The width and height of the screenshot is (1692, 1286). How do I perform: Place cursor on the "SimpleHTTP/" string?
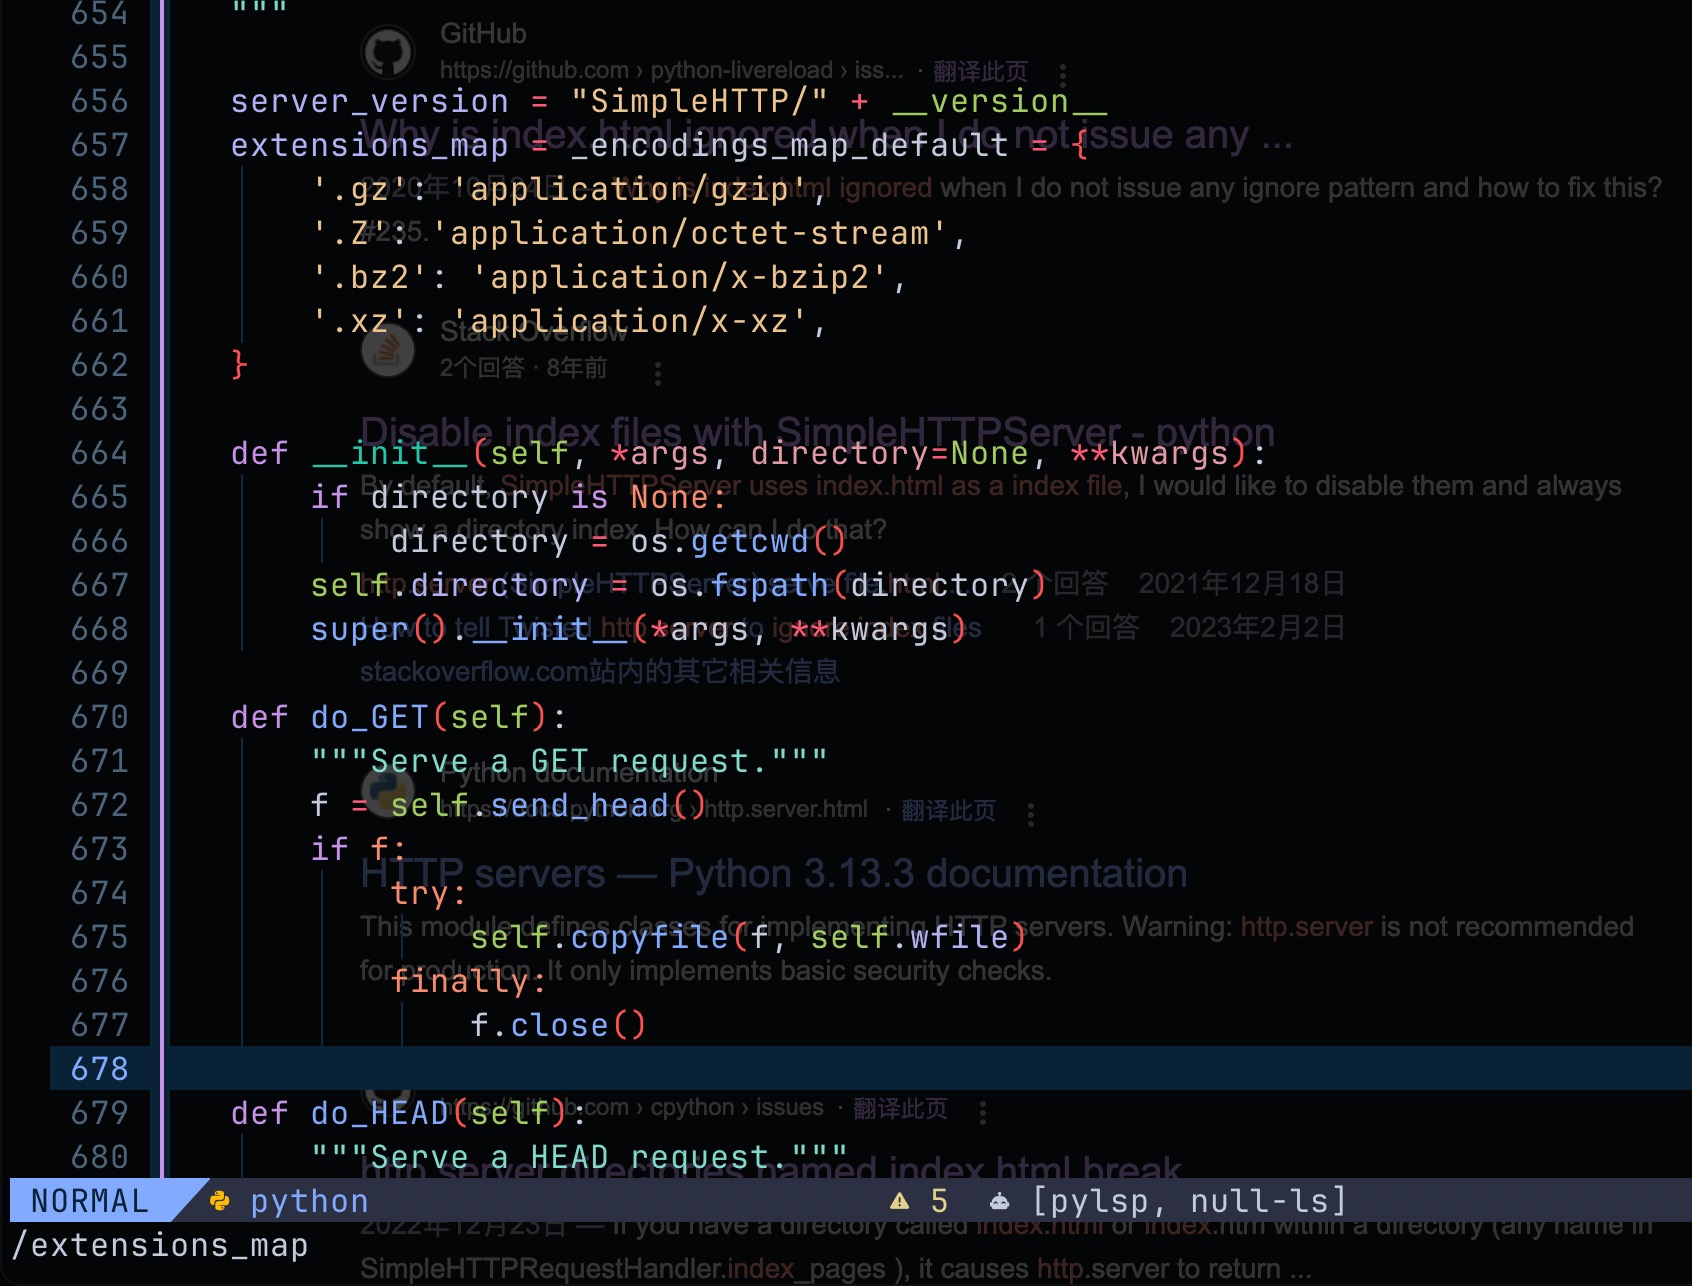pyautogui.click(x=699, y=101)
